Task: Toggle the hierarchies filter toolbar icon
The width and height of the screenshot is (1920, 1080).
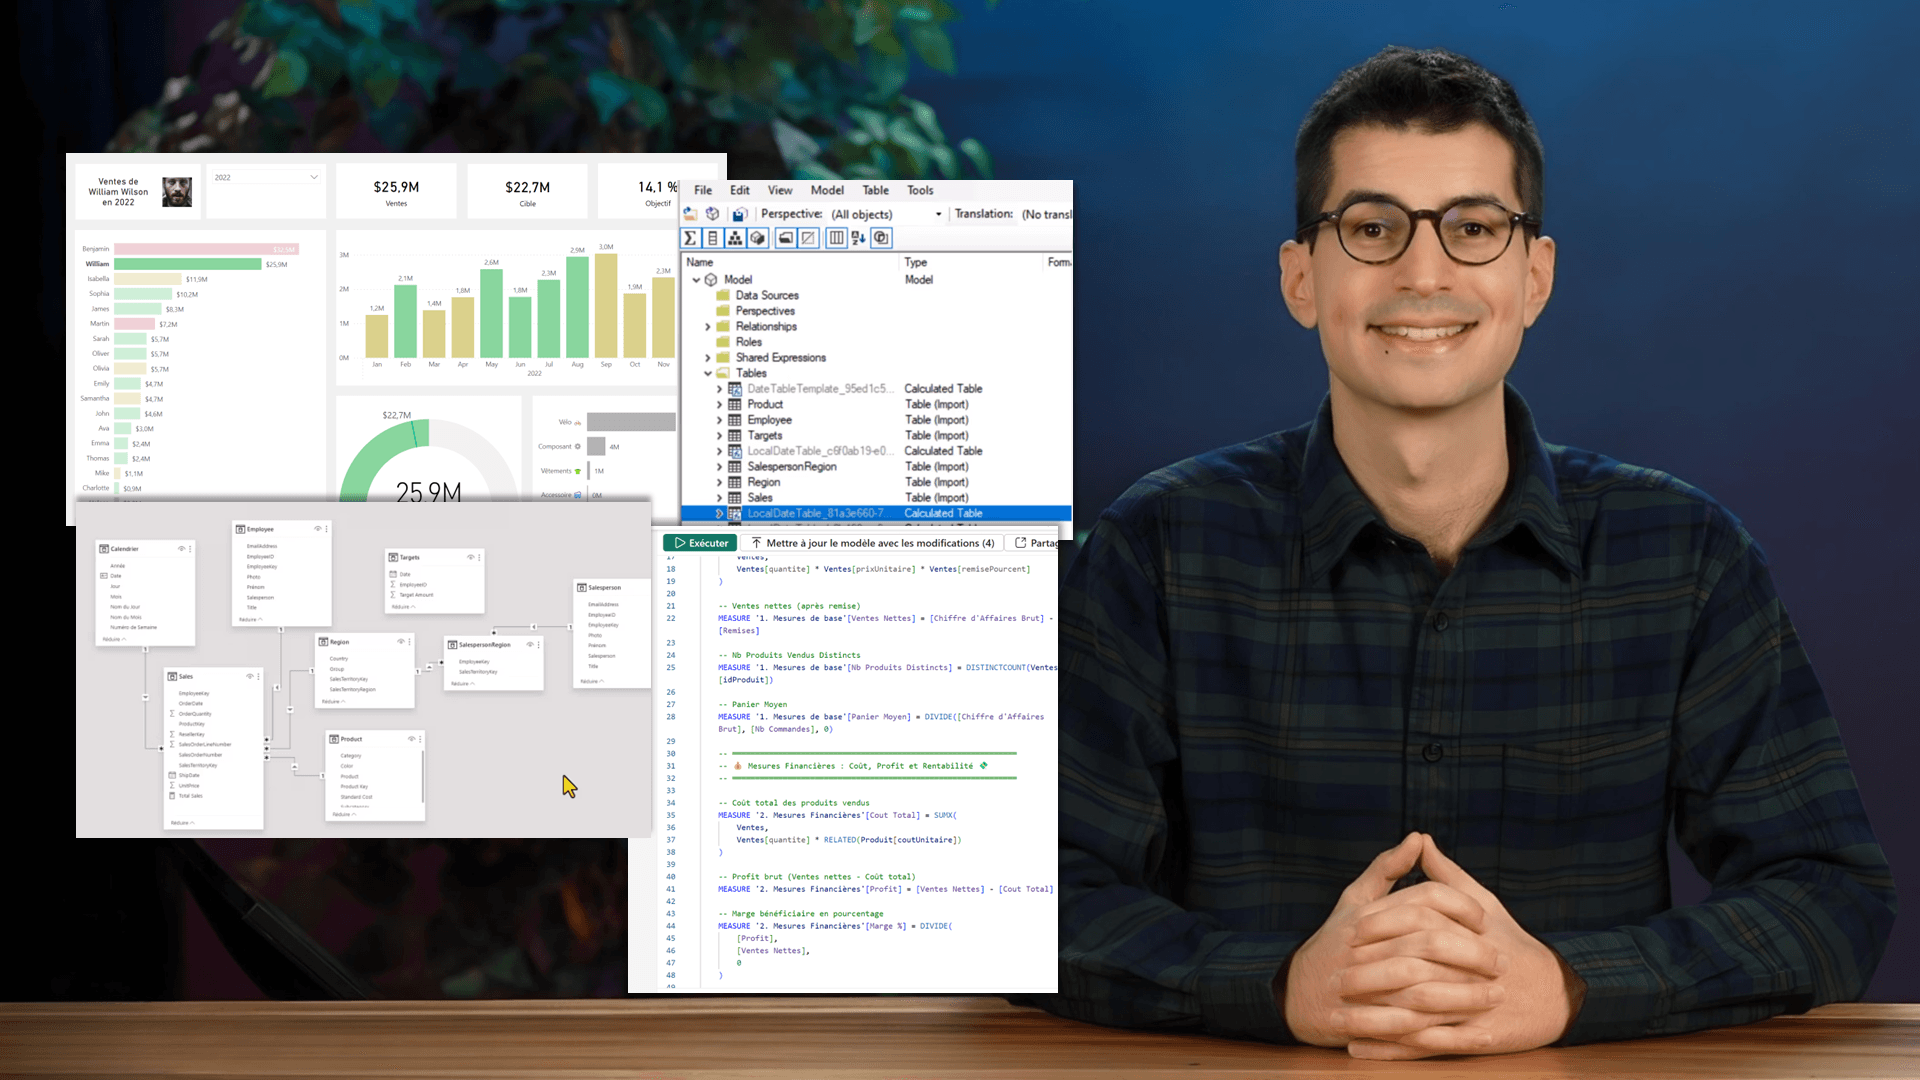Action: tap(735, 238)
